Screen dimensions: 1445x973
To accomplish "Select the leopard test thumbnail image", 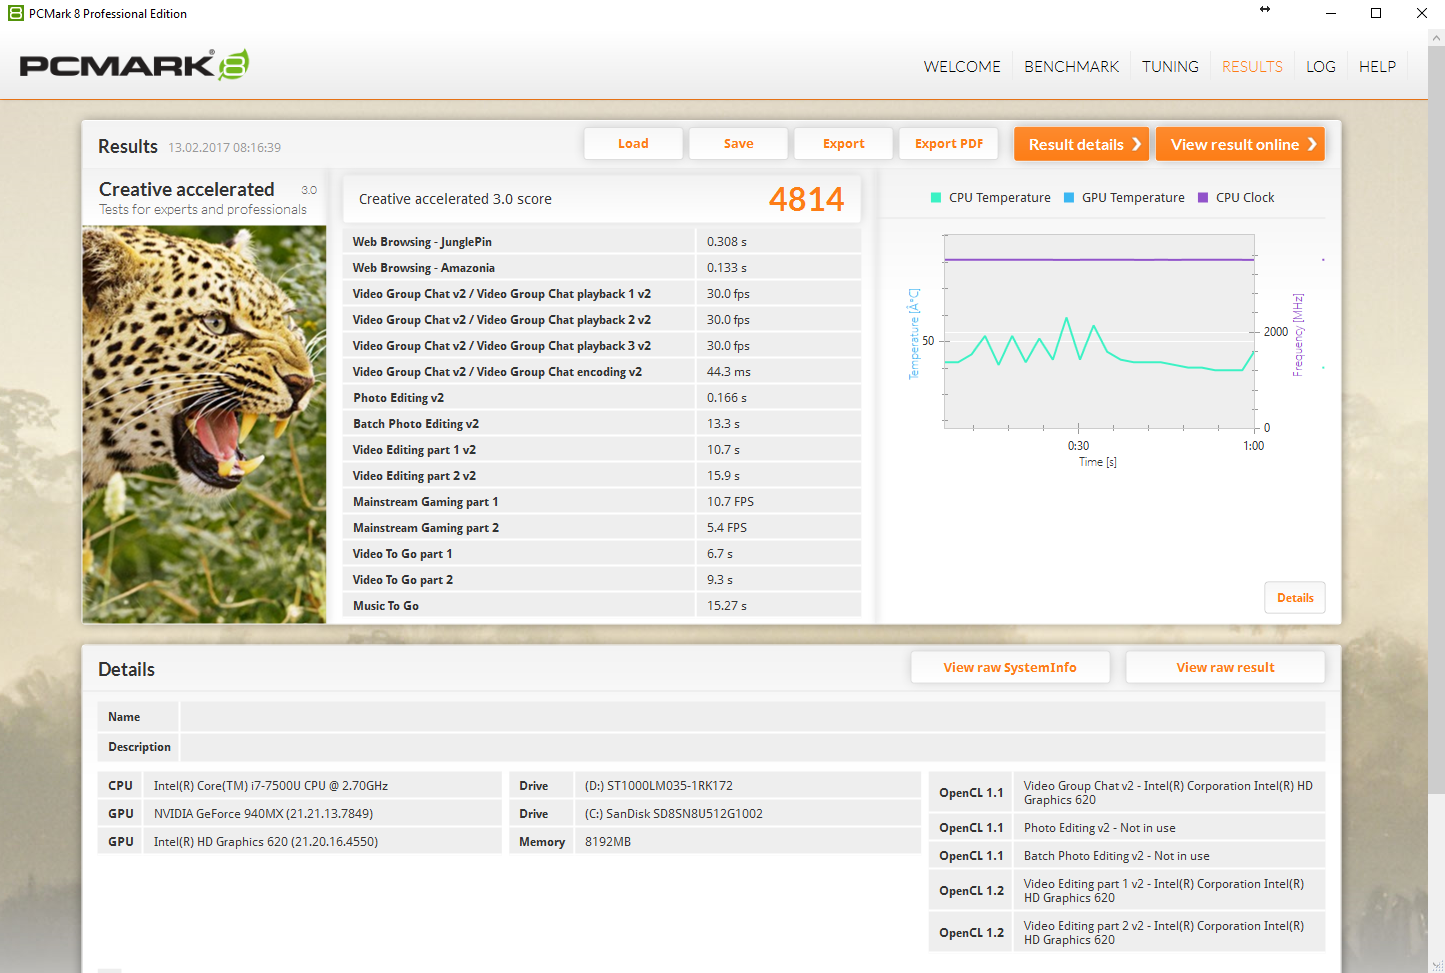I will point(204,424).
